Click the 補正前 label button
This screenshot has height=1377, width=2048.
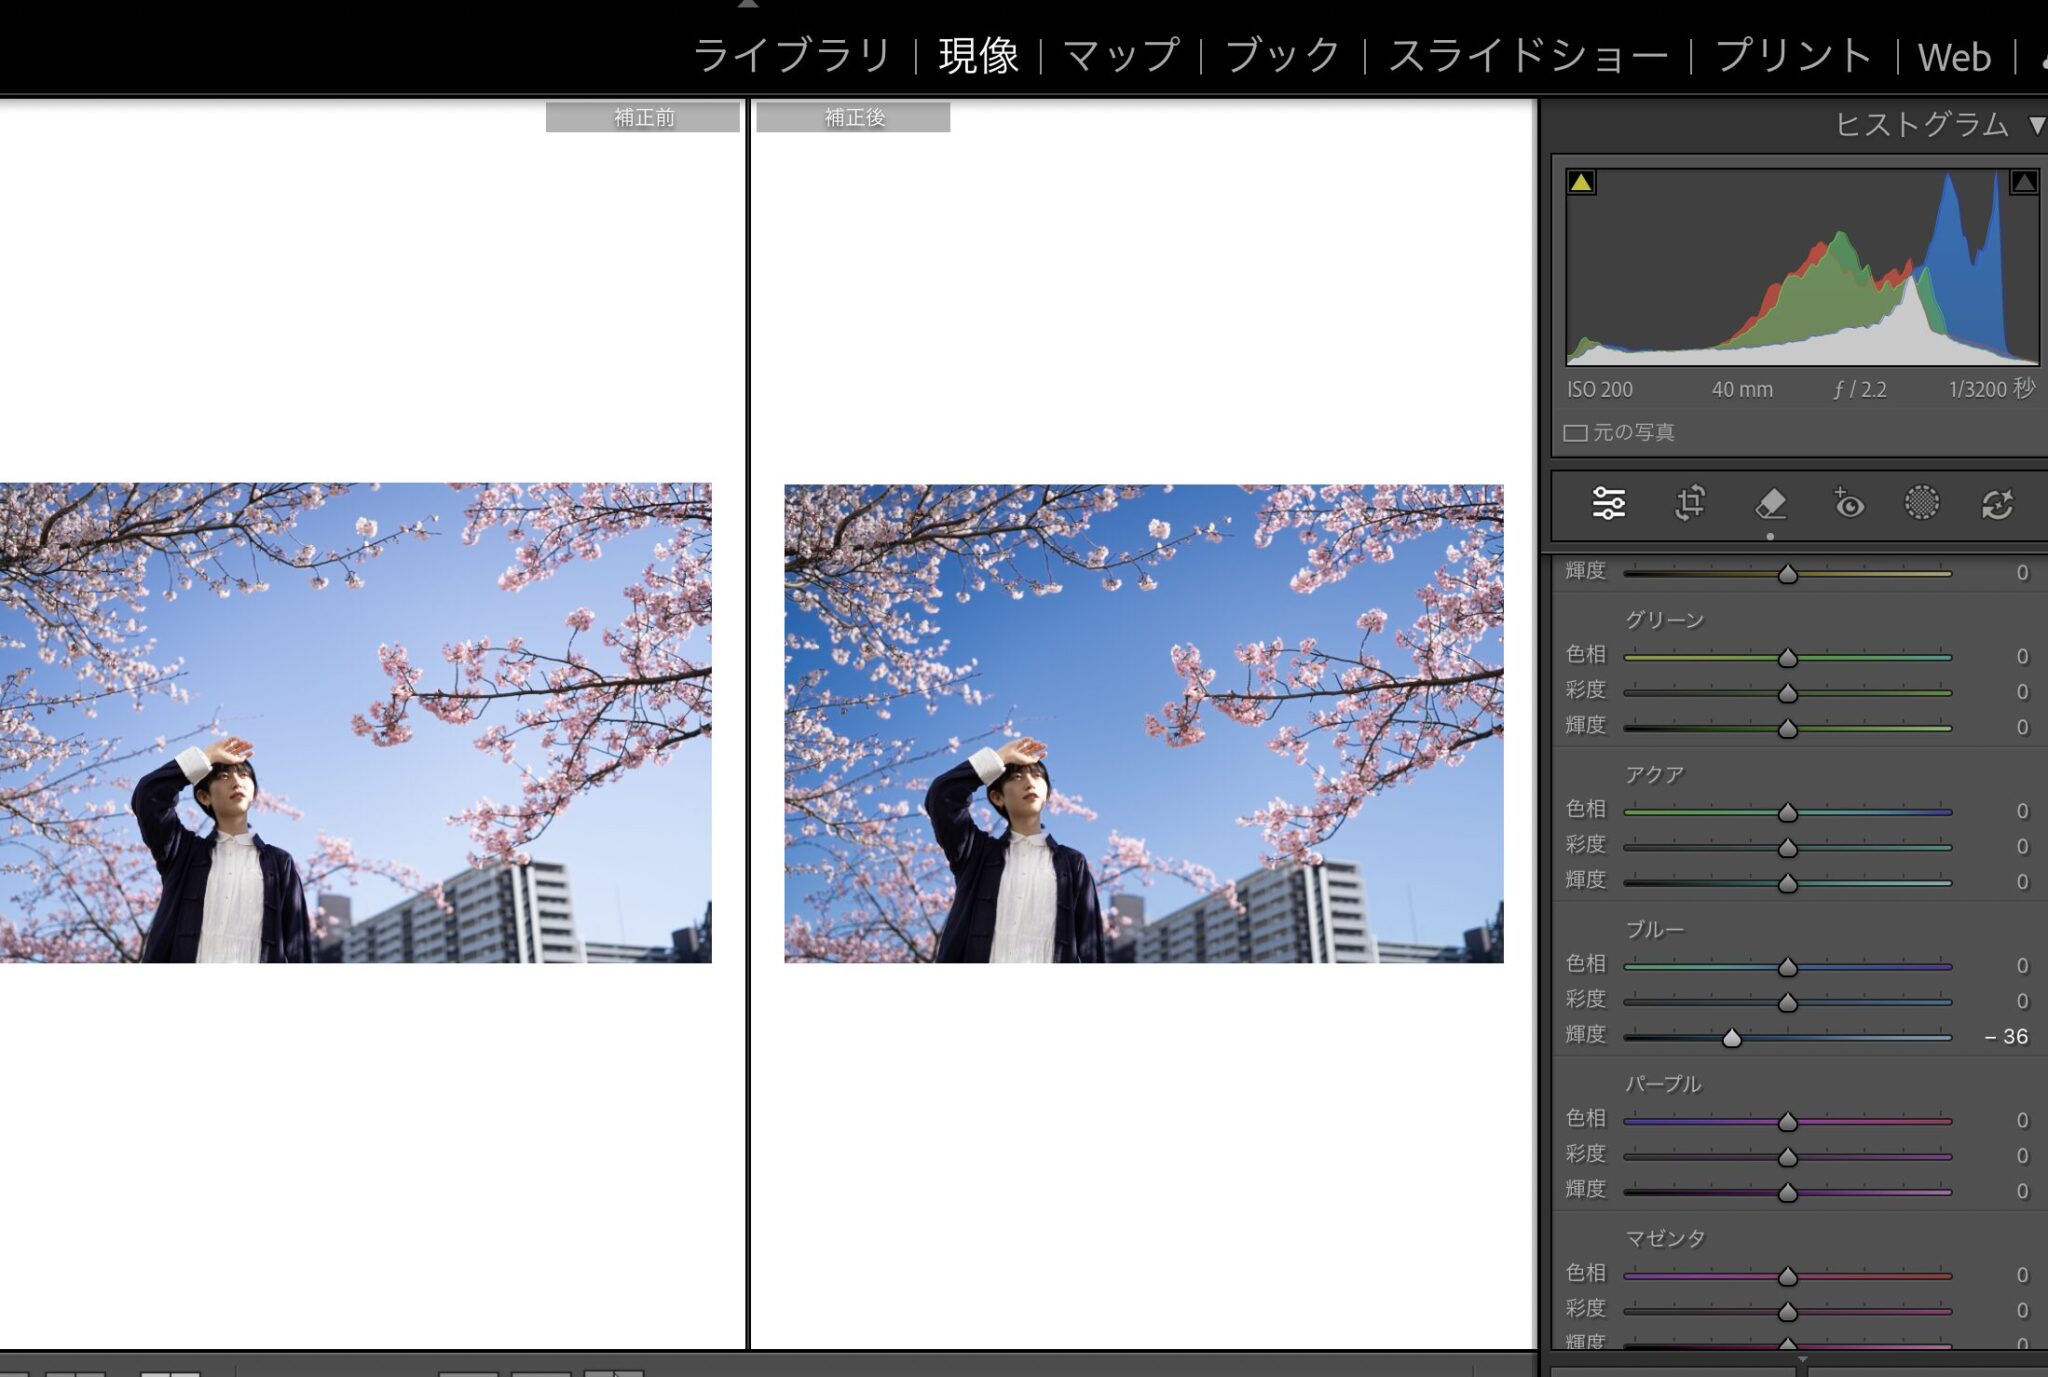point(643,118)
